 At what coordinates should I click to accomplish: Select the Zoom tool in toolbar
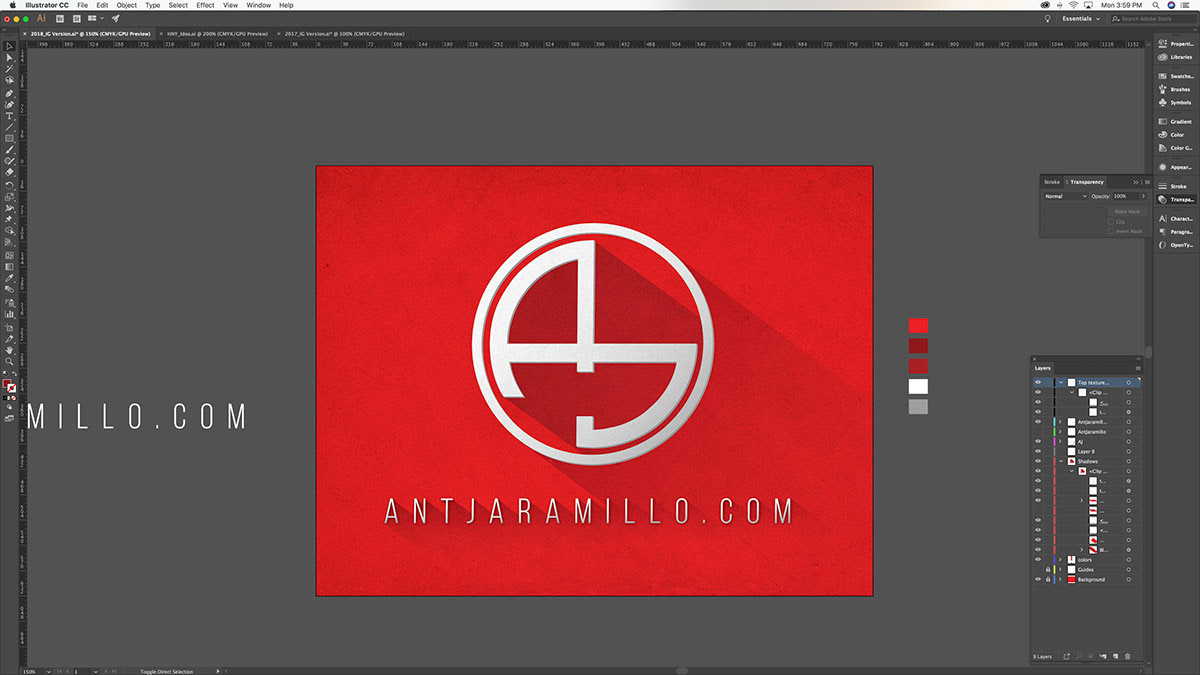coord(10,362)
